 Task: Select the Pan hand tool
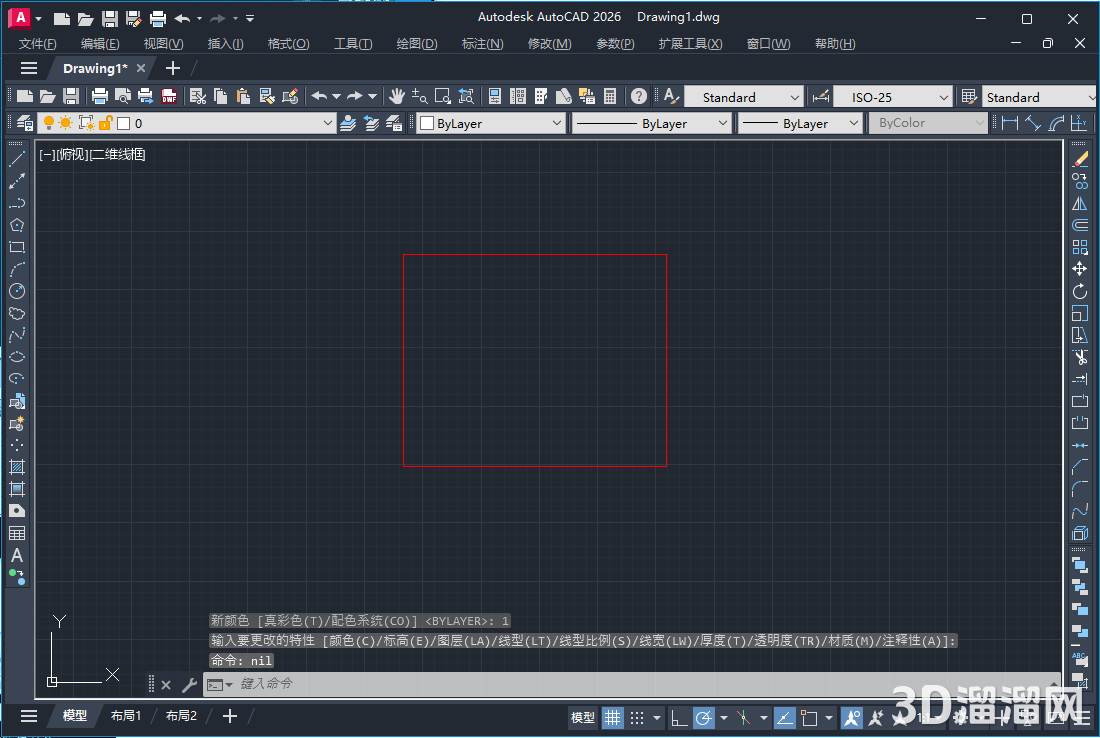pos(397,96)
